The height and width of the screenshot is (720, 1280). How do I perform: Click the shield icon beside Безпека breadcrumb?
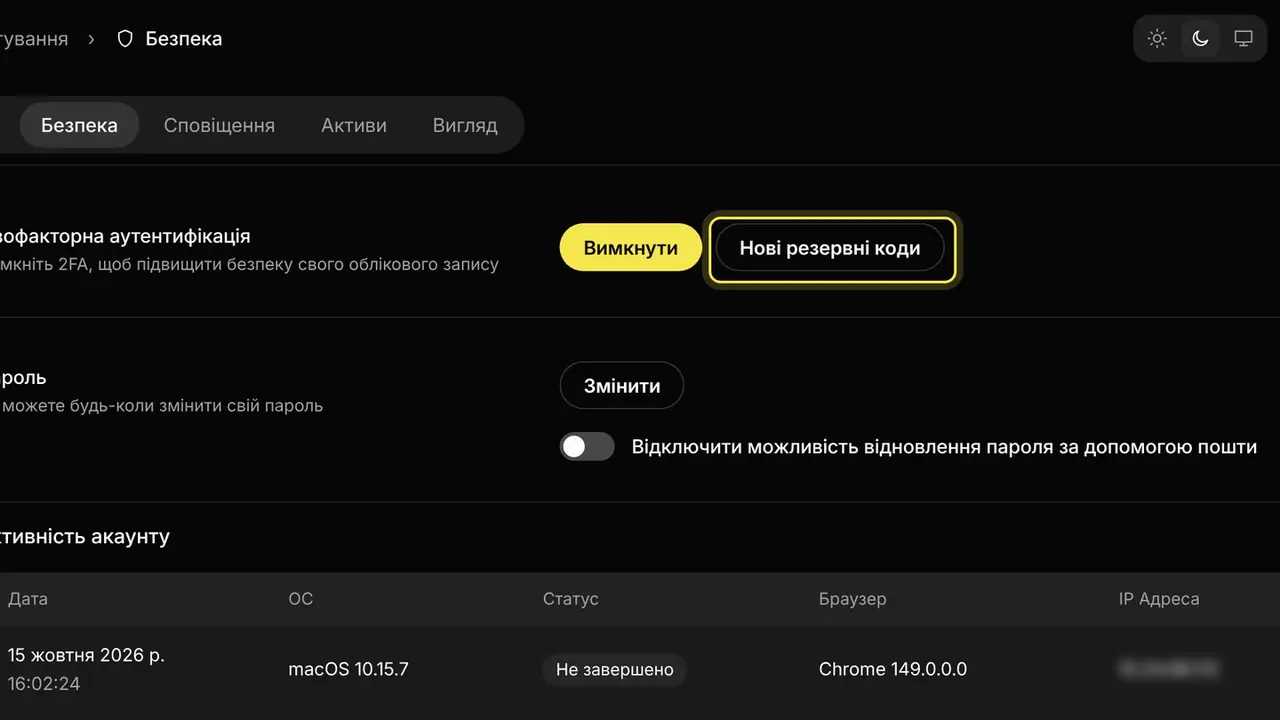coord(125,39)
